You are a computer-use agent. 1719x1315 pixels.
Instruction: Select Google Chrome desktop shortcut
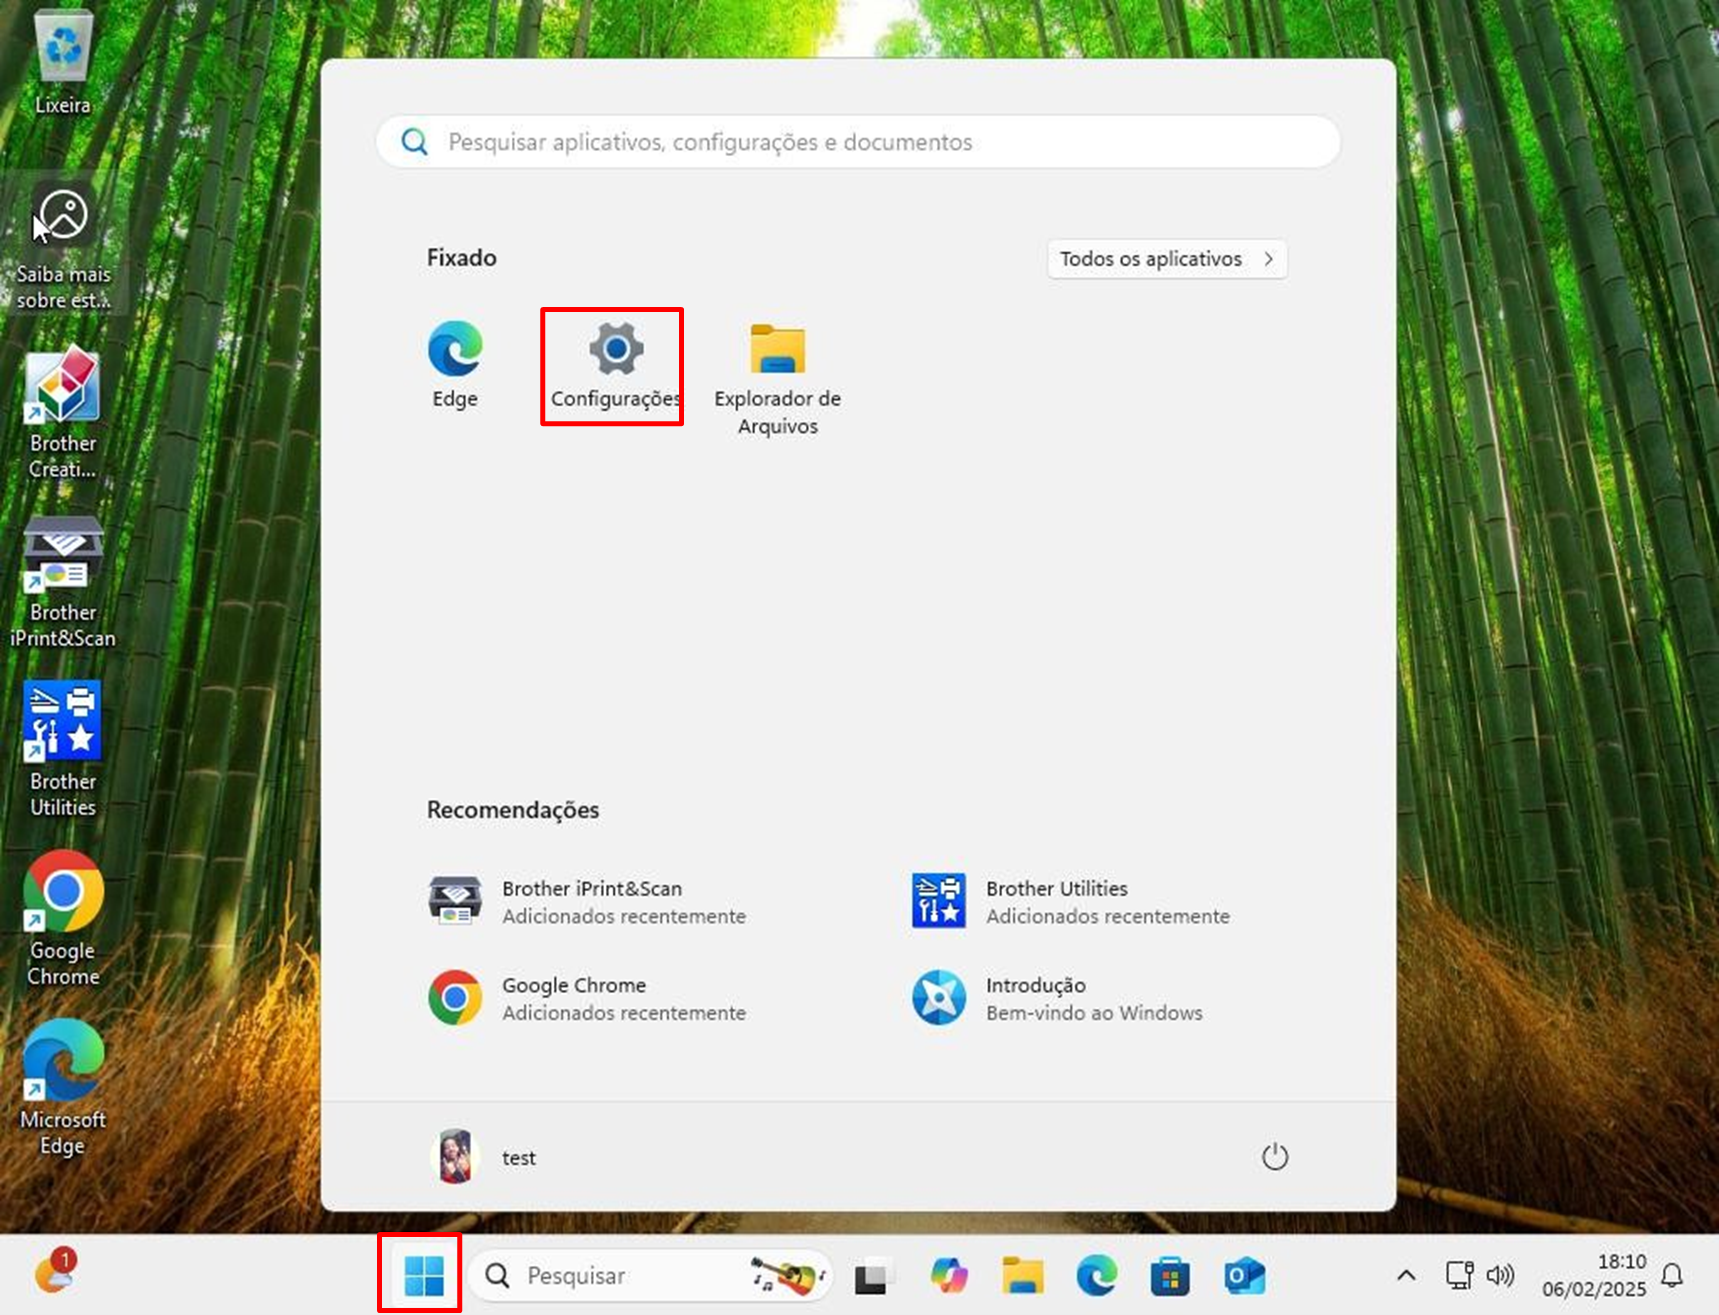[63, 919]
